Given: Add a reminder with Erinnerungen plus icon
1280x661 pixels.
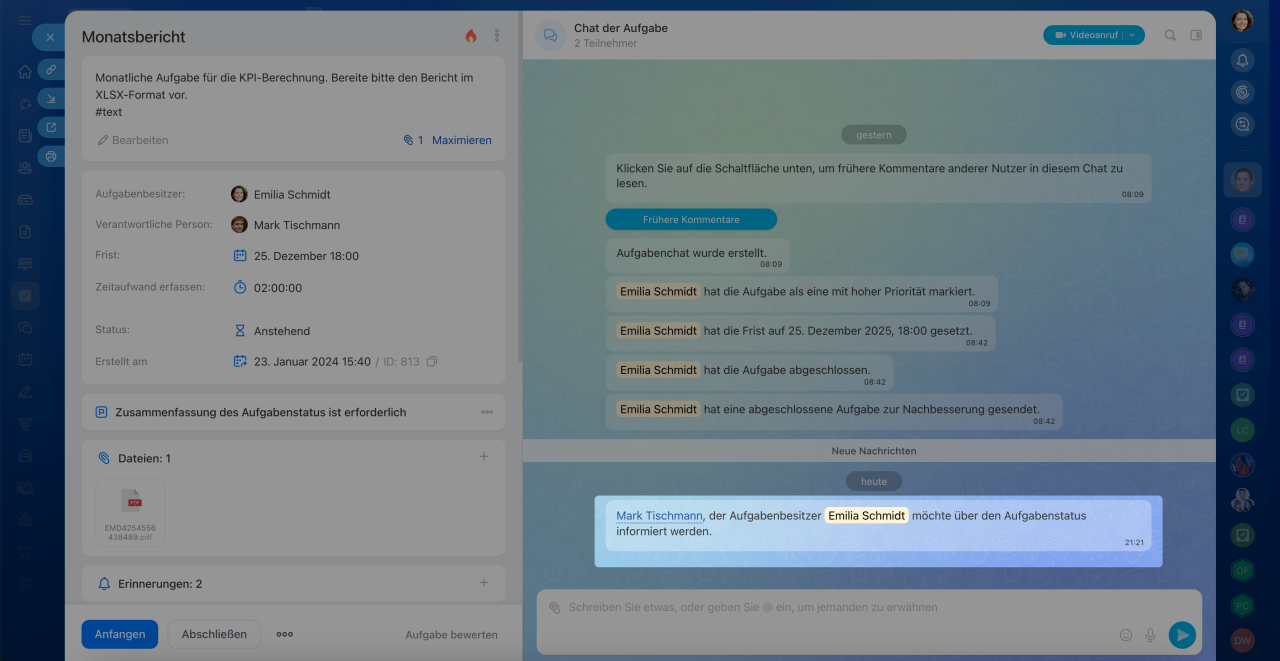Looking at the screenshot, I should point(484,583).
